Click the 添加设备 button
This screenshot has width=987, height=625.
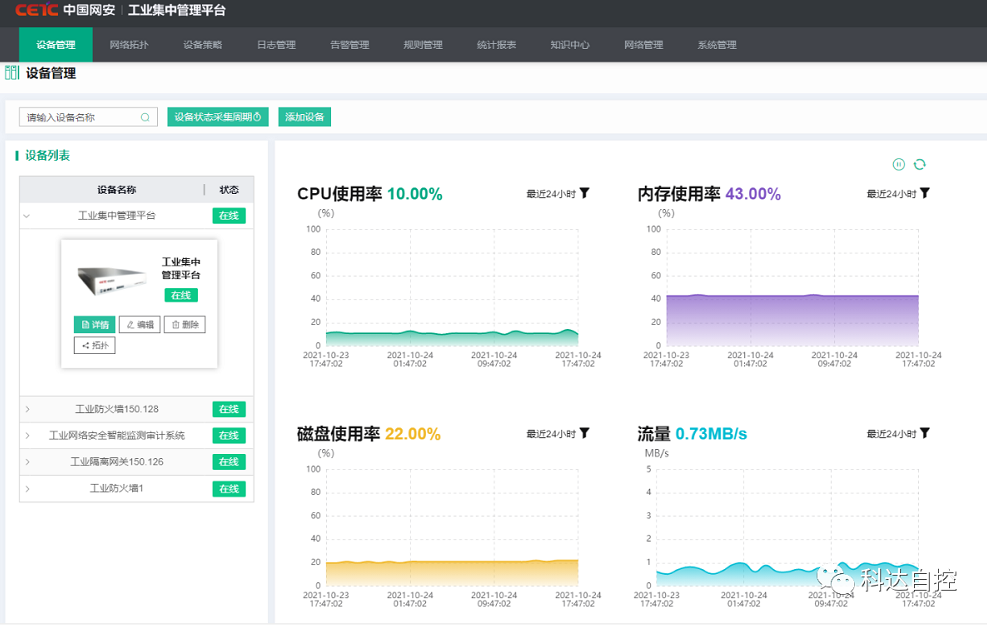(304, 116)
